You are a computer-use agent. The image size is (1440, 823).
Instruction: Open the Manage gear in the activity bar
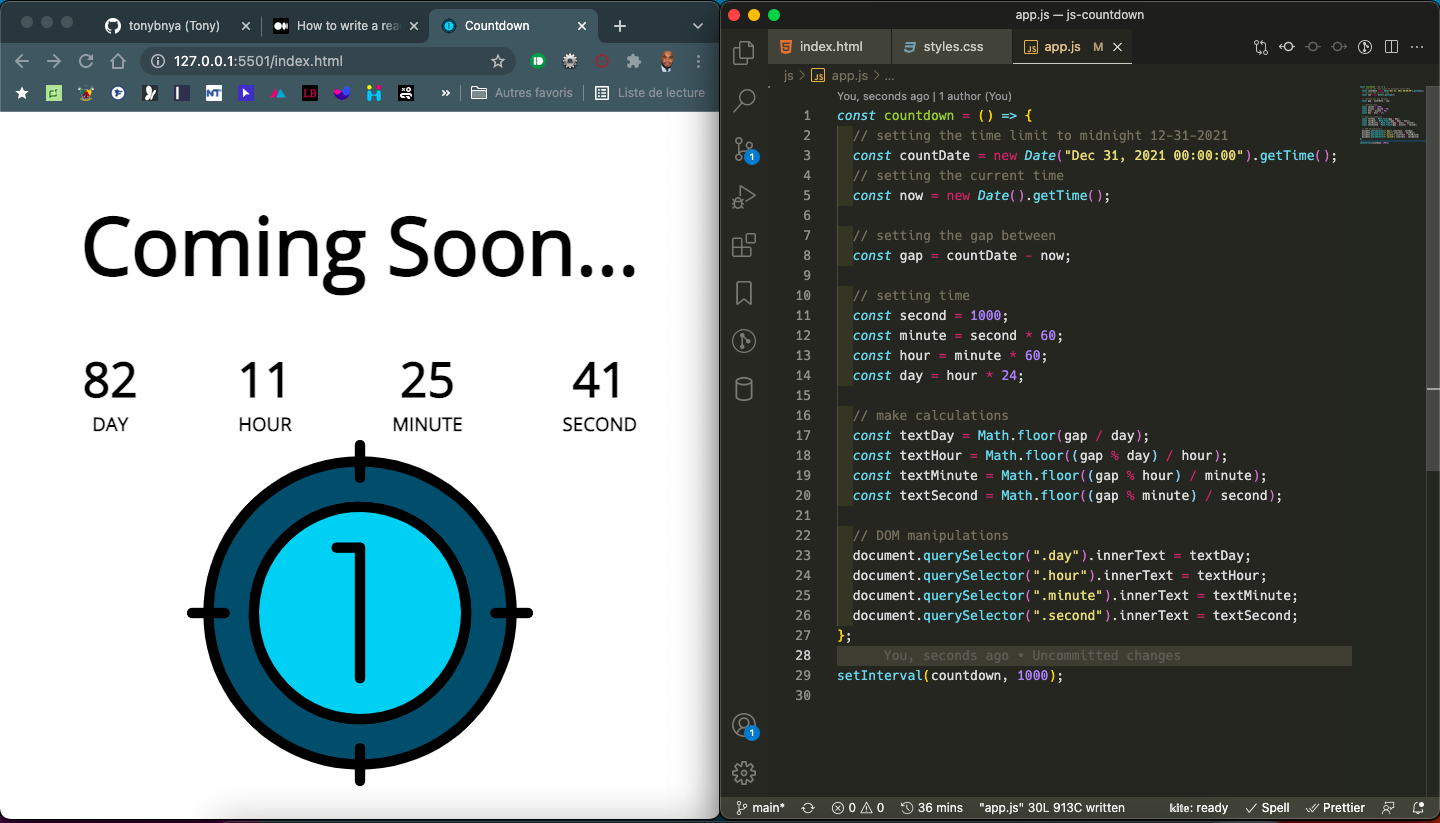point(744,772)
